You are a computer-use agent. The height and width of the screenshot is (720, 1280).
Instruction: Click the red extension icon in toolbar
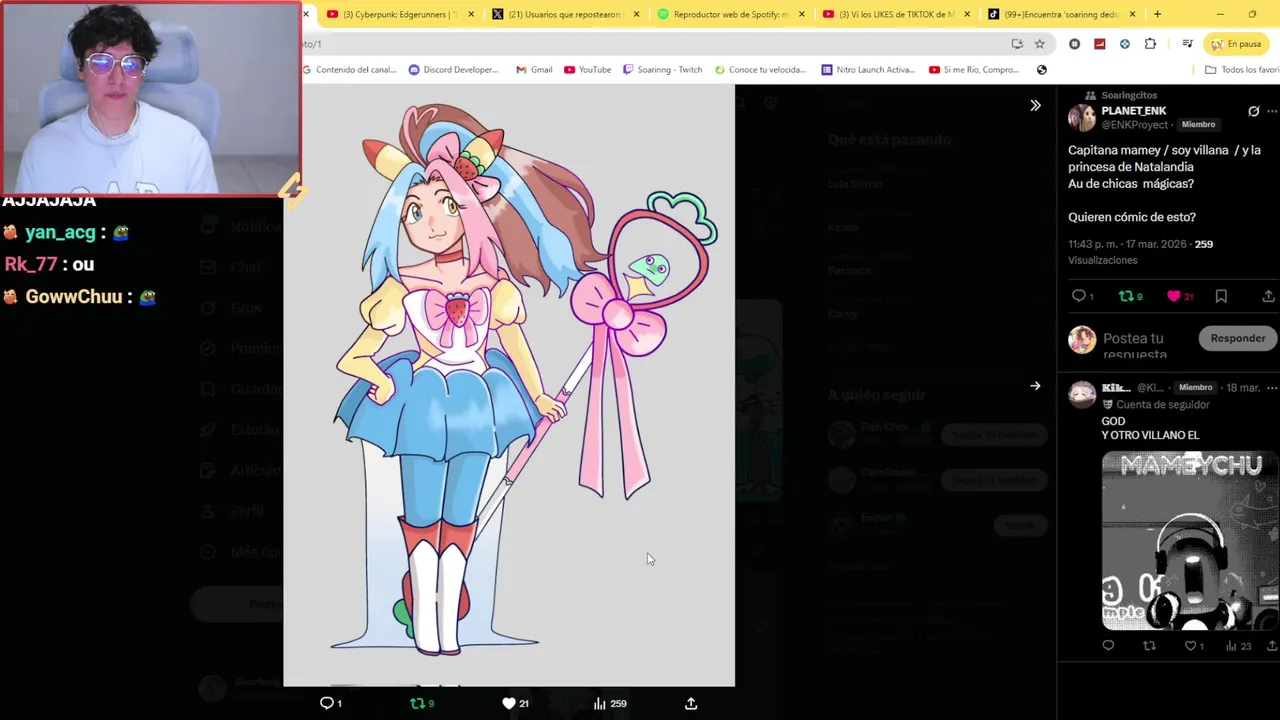point(1100,44)
